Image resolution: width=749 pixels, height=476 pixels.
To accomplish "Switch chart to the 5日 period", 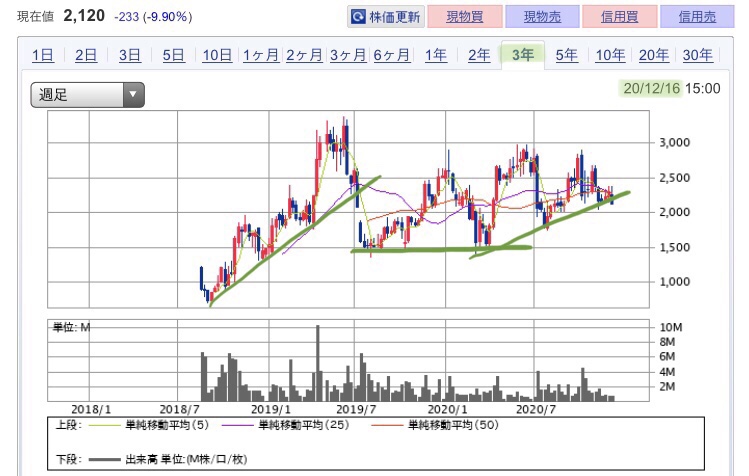I will click(173, 55).
